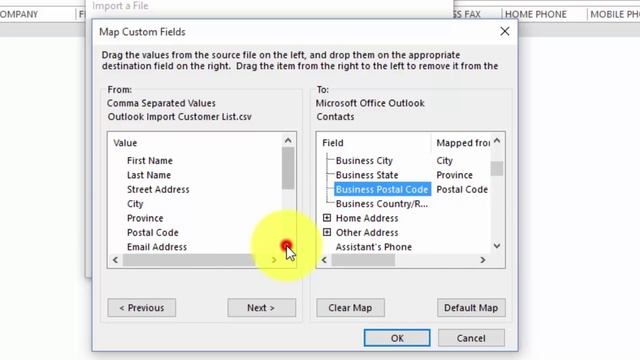This screenshot has width=640, height=360.
Task: Click the Field list vertical scrollbar thumb
Action: tap(497, 168)
